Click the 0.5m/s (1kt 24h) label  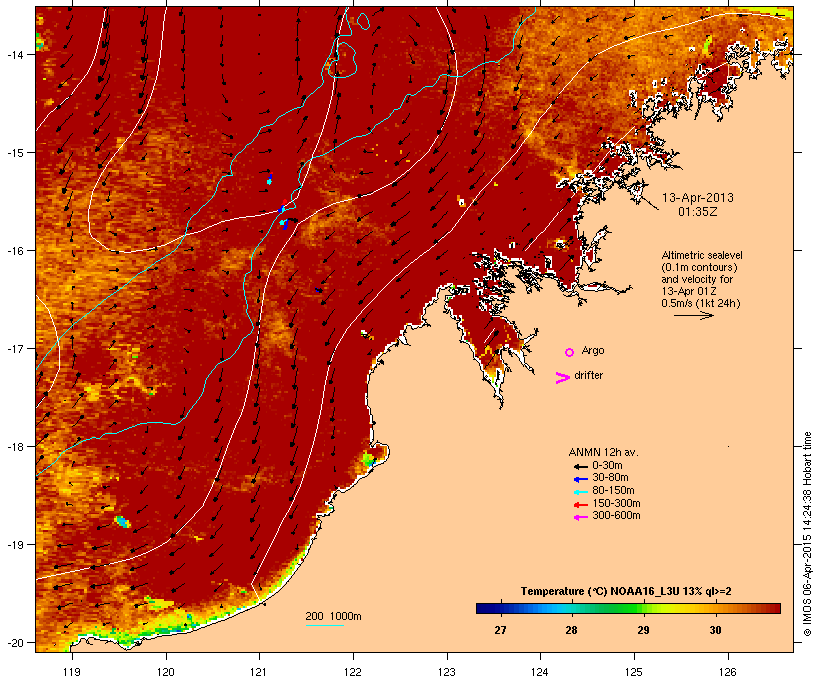(701, 303)
